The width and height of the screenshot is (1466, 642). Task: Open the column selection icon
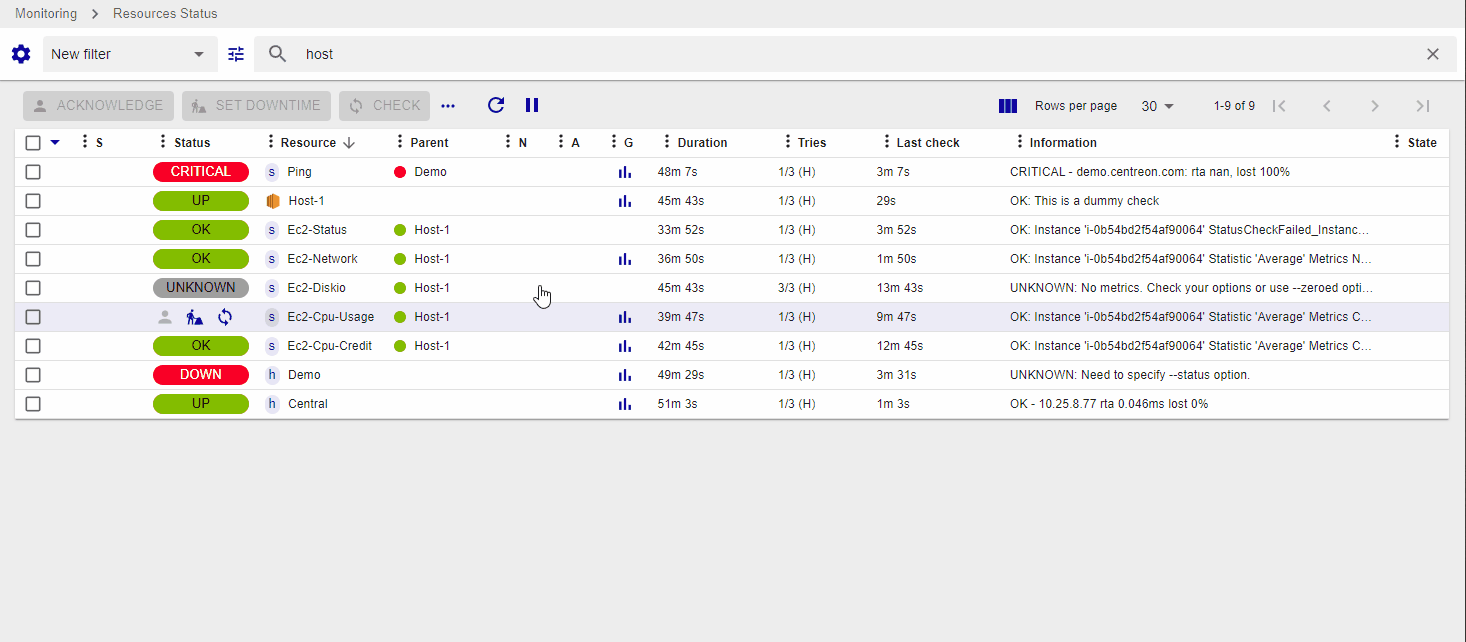coord(1008,106)
